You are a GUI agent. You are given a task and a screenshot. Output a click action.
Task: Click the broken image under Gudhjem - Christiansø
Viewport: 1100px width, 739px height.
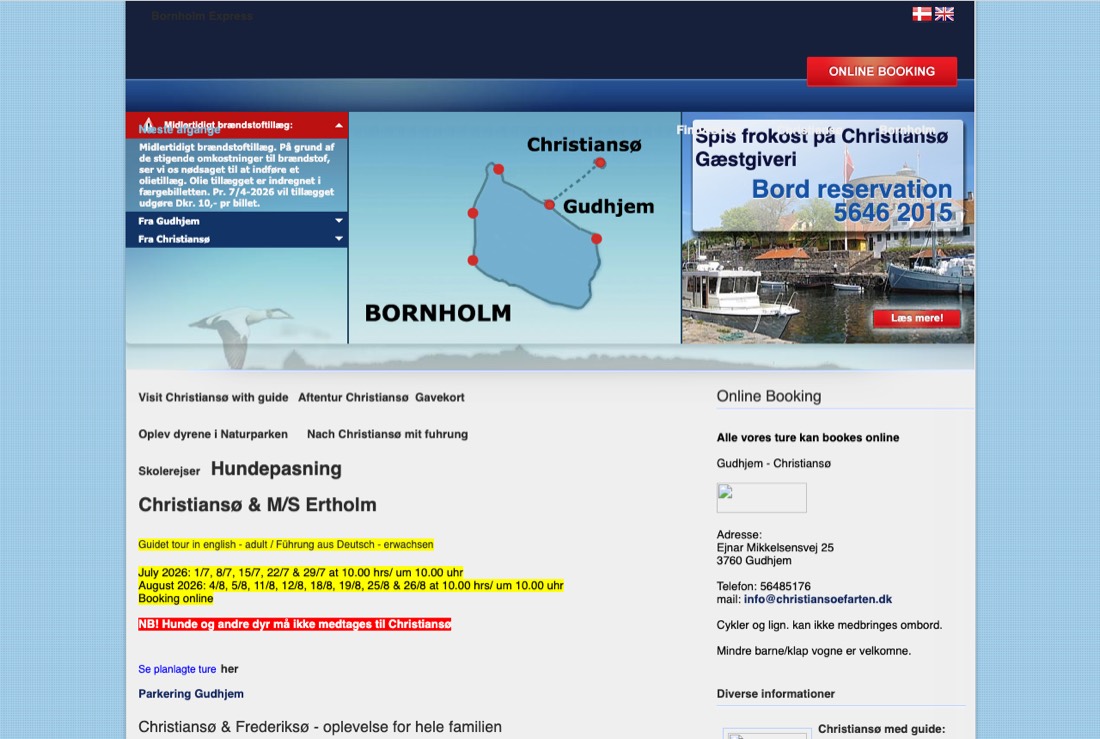761,498
